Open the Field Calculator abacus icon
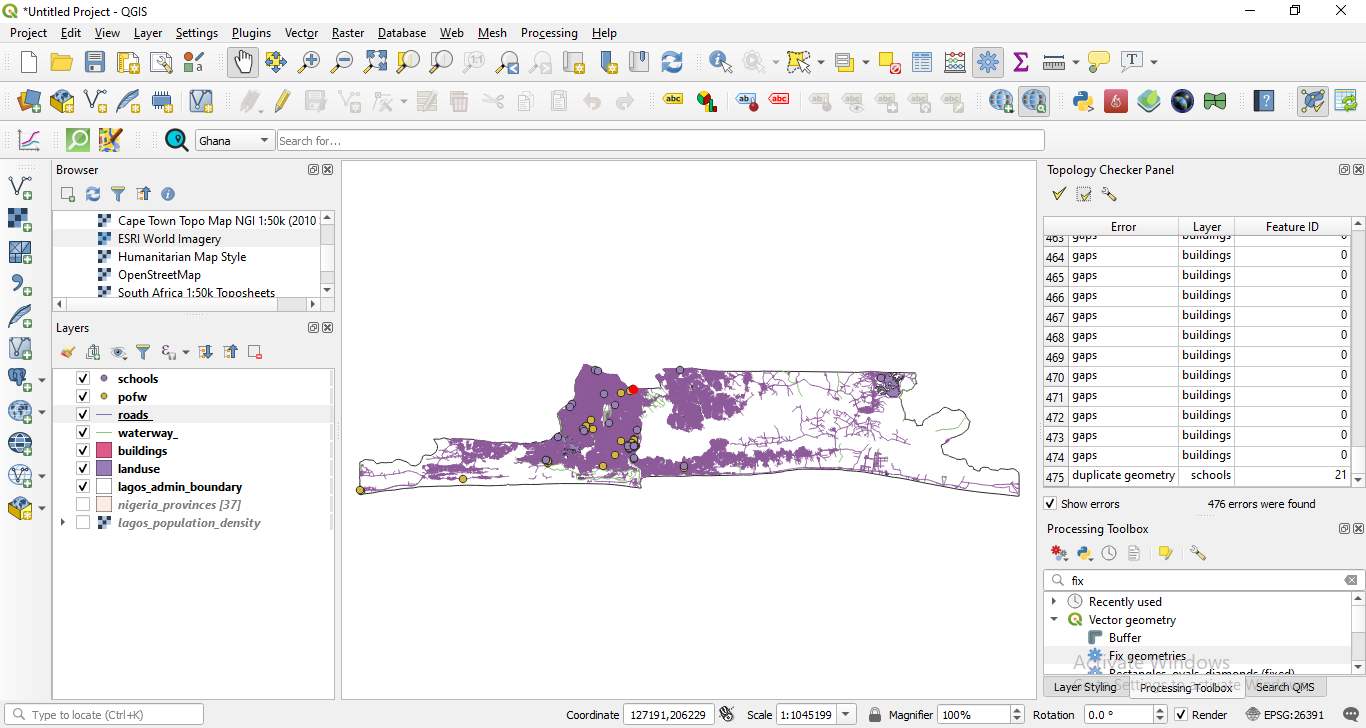Viewport: 1366px width, 728px height. click(x=955, y=62)
